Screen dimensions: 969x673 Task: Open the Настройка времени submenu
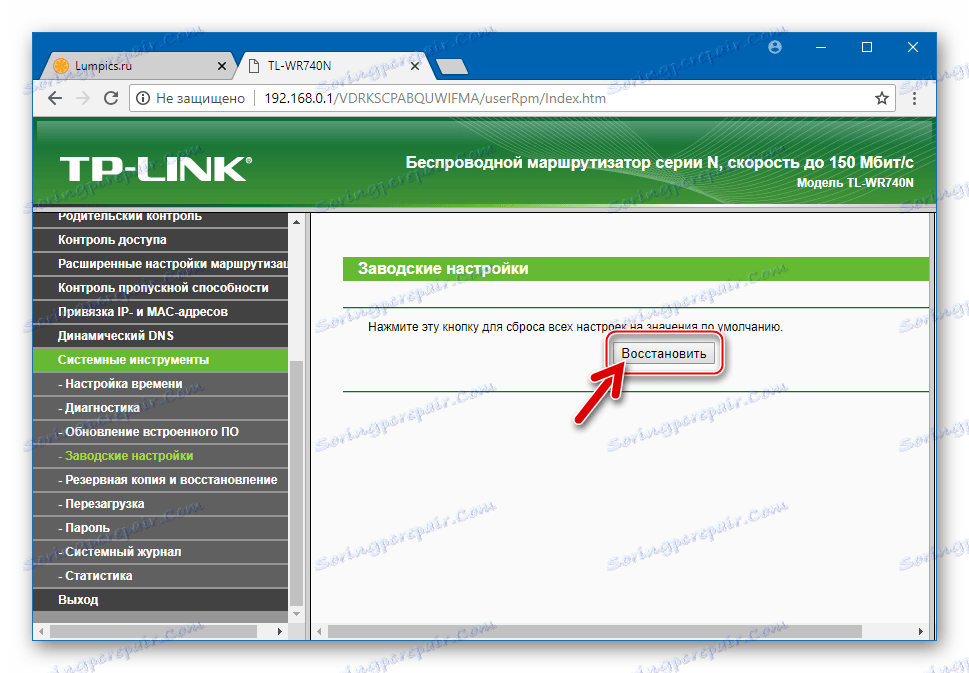[x=161, y=384]
